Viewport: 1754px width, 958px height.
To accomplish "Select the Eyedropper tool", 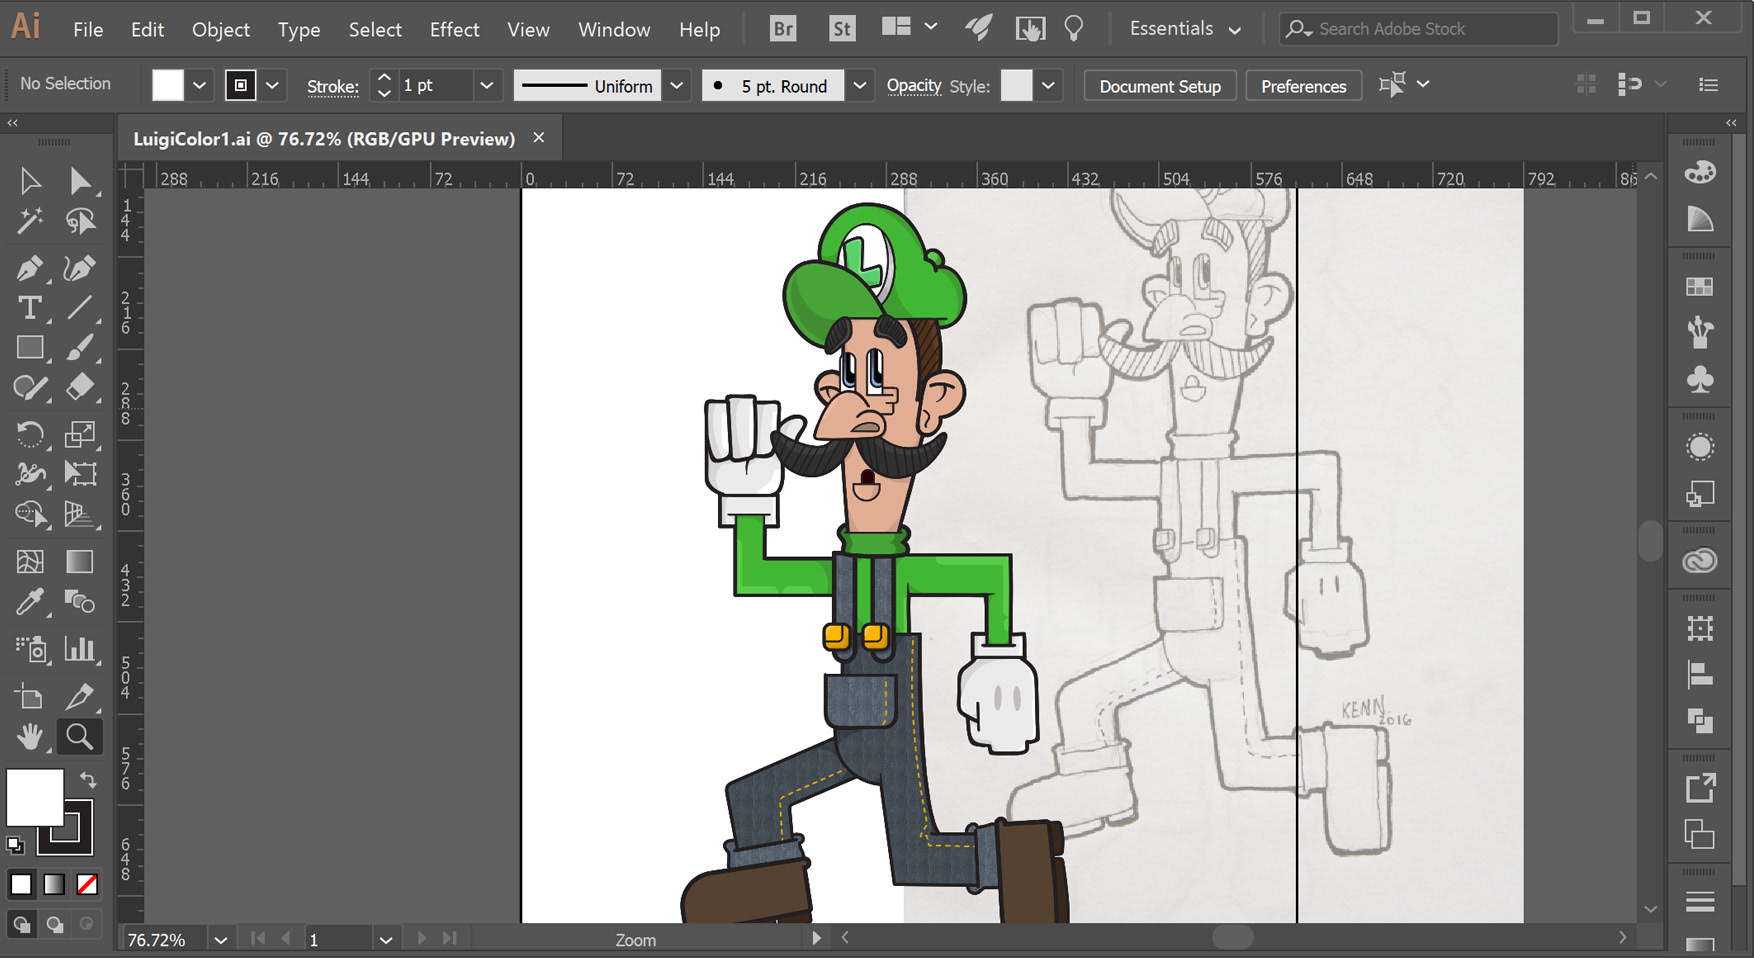I will [30, 602].
